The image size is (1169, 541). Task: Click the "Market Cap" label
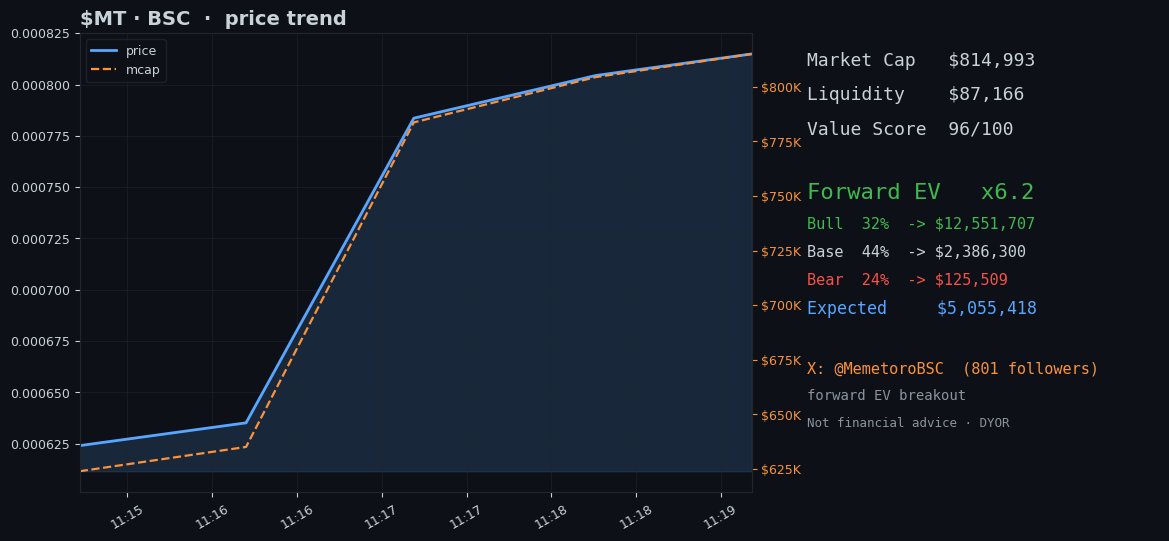click(860, 60)
